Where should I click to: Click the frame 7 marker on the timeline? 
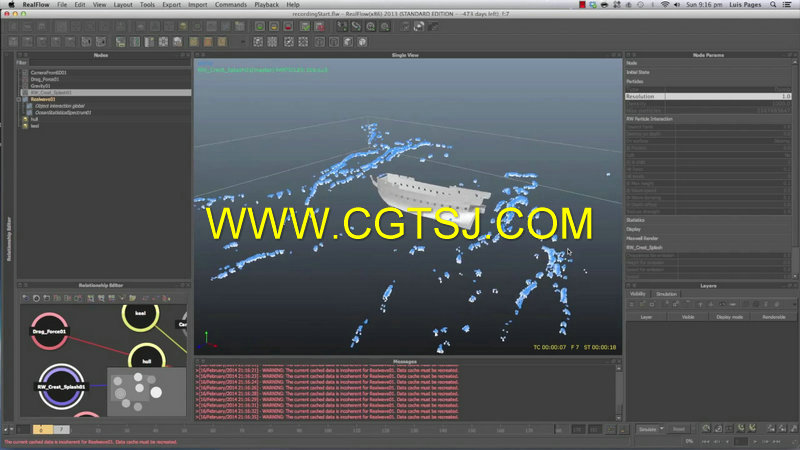61,430
